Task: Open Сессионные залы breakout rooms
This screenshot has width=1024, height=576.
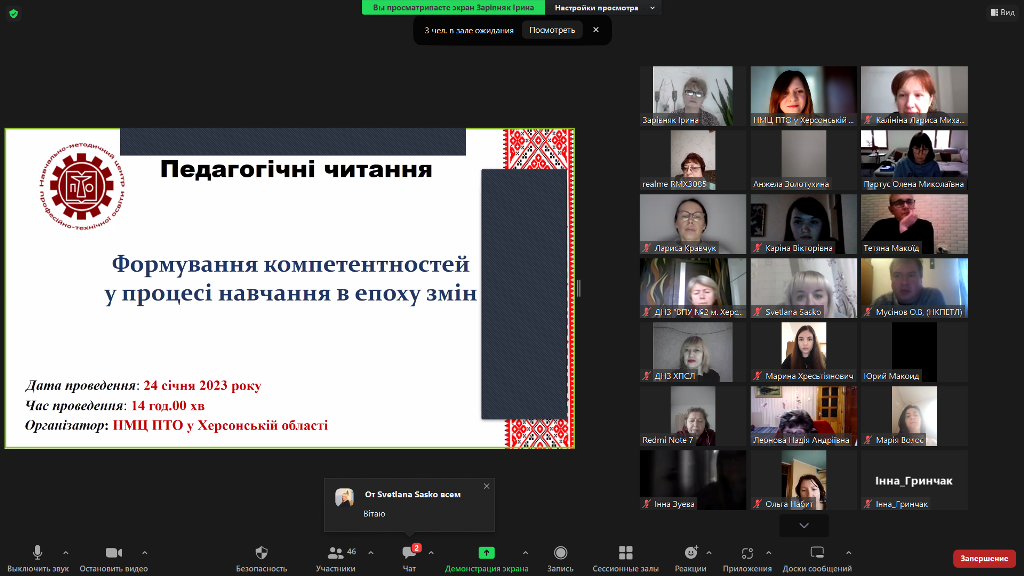Action: (625, 553)
